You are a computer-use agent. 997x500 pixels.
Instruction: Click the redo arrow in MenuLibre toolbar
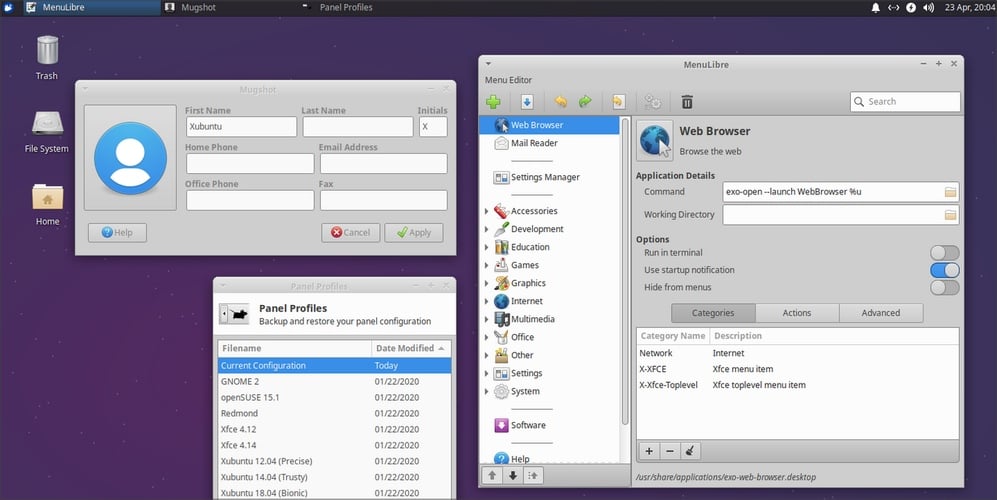point(585,102)
